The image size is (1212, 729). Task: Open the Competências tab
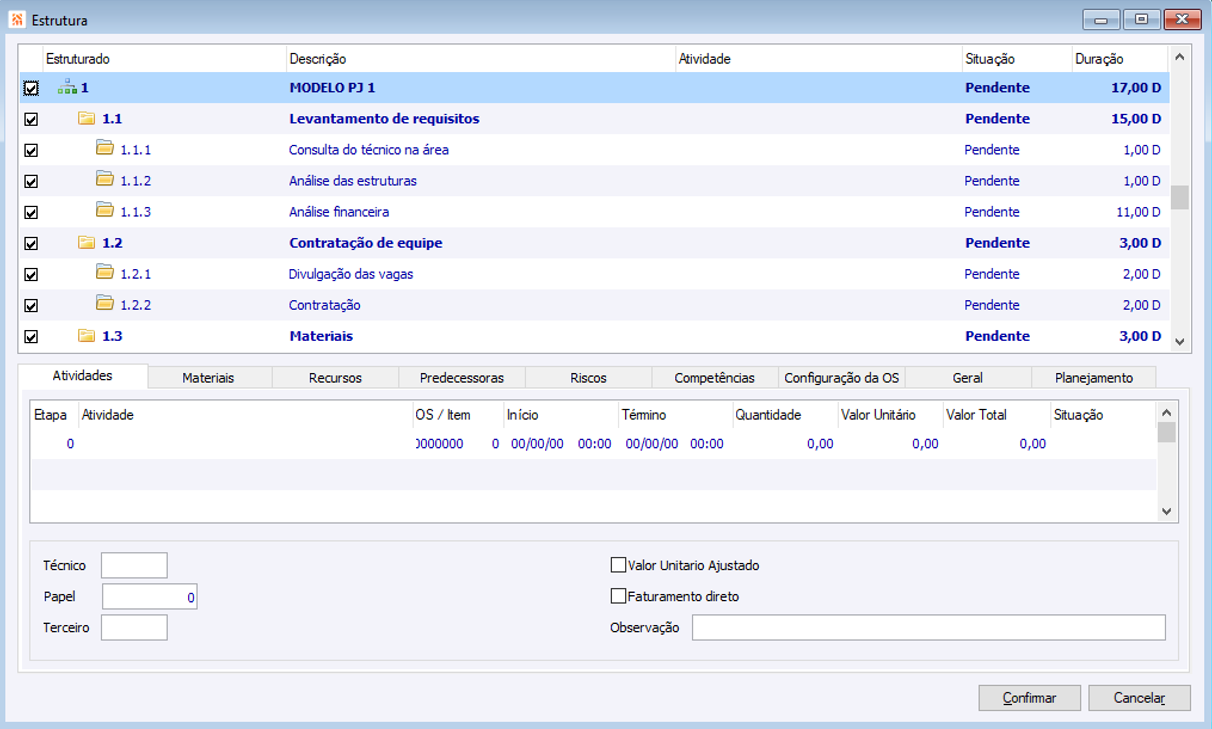[x=714, y=378]
